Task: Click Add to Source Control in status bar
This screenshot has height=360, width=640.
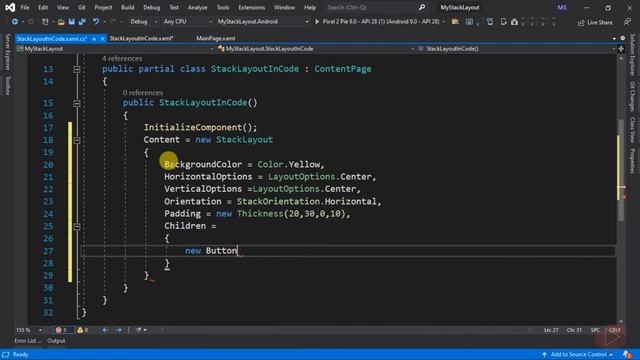Action: click(x=578, y=354)
